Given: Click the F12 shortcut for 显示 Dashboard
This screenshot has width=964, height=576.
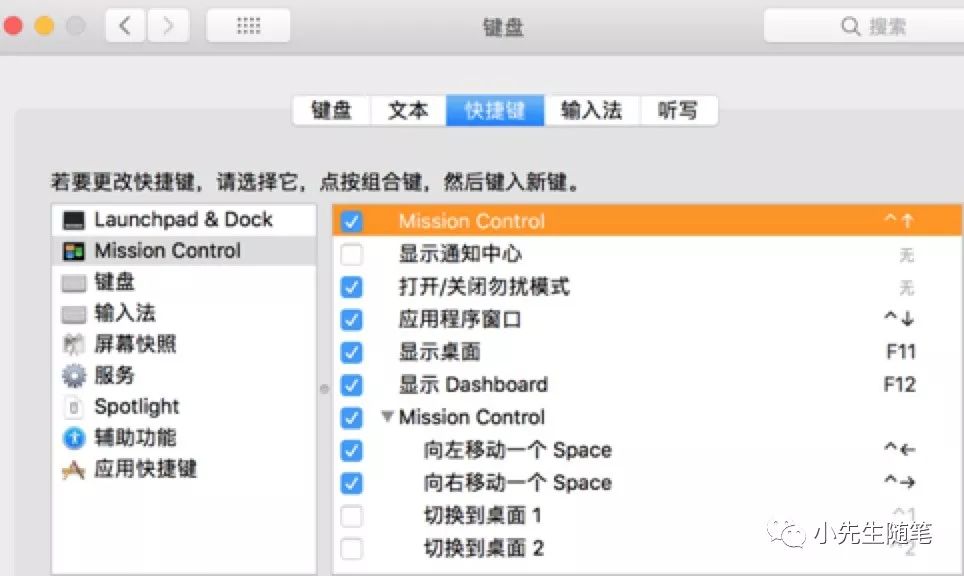Looking at the screenshot, I should click(899, 385).
